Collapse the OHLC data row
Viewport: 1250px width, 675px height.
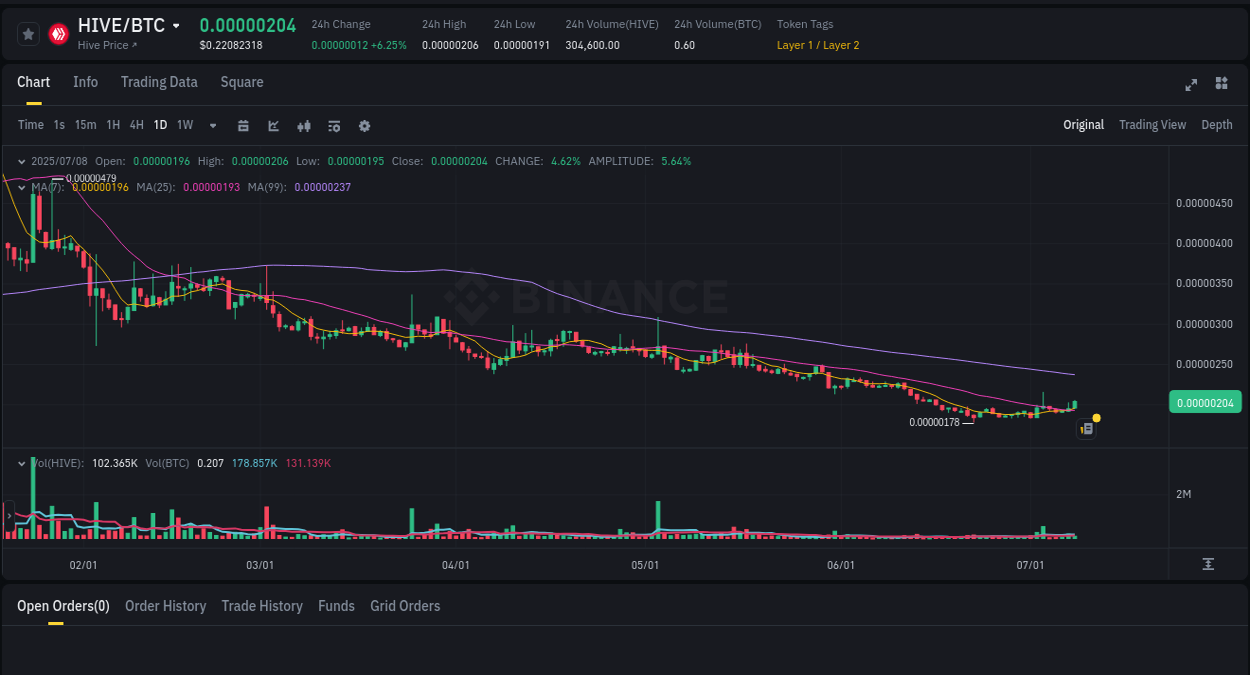coord(22,160)
